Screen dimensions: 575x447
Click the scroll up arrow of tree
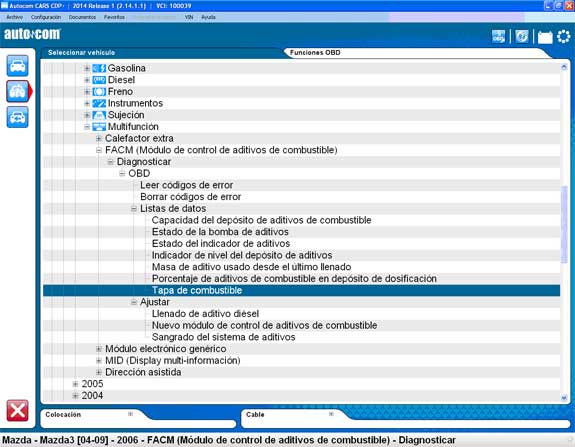(x=564, y=67)
